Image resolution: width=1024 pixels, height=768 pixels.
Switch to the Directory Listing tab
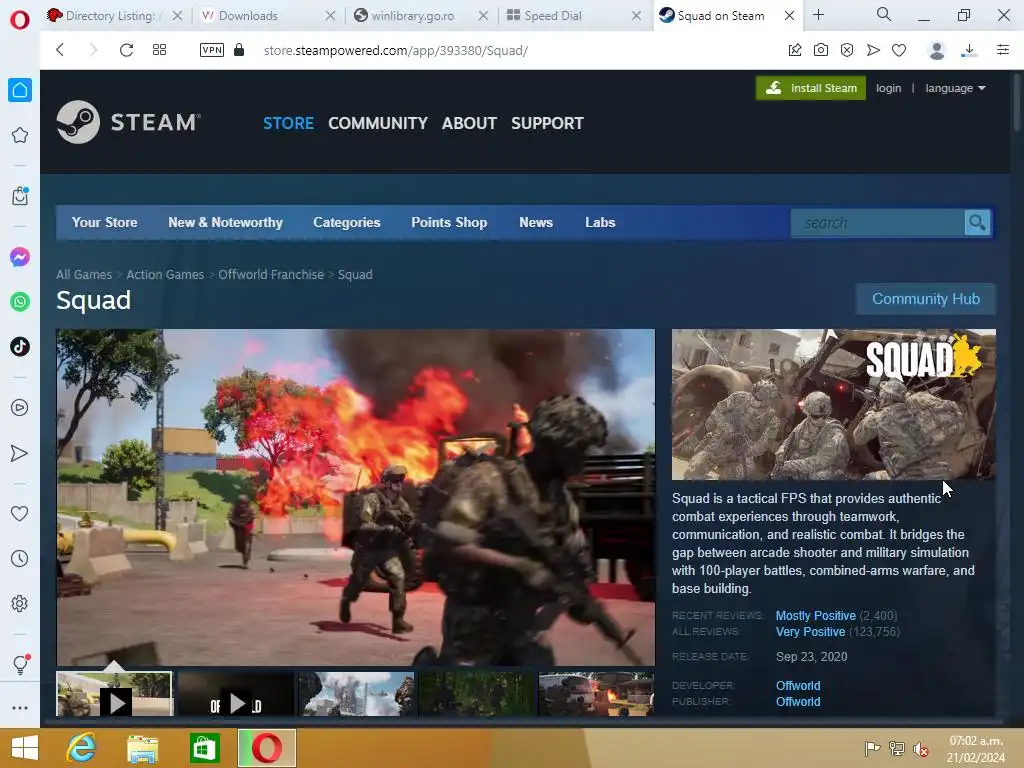pos(110,16)
